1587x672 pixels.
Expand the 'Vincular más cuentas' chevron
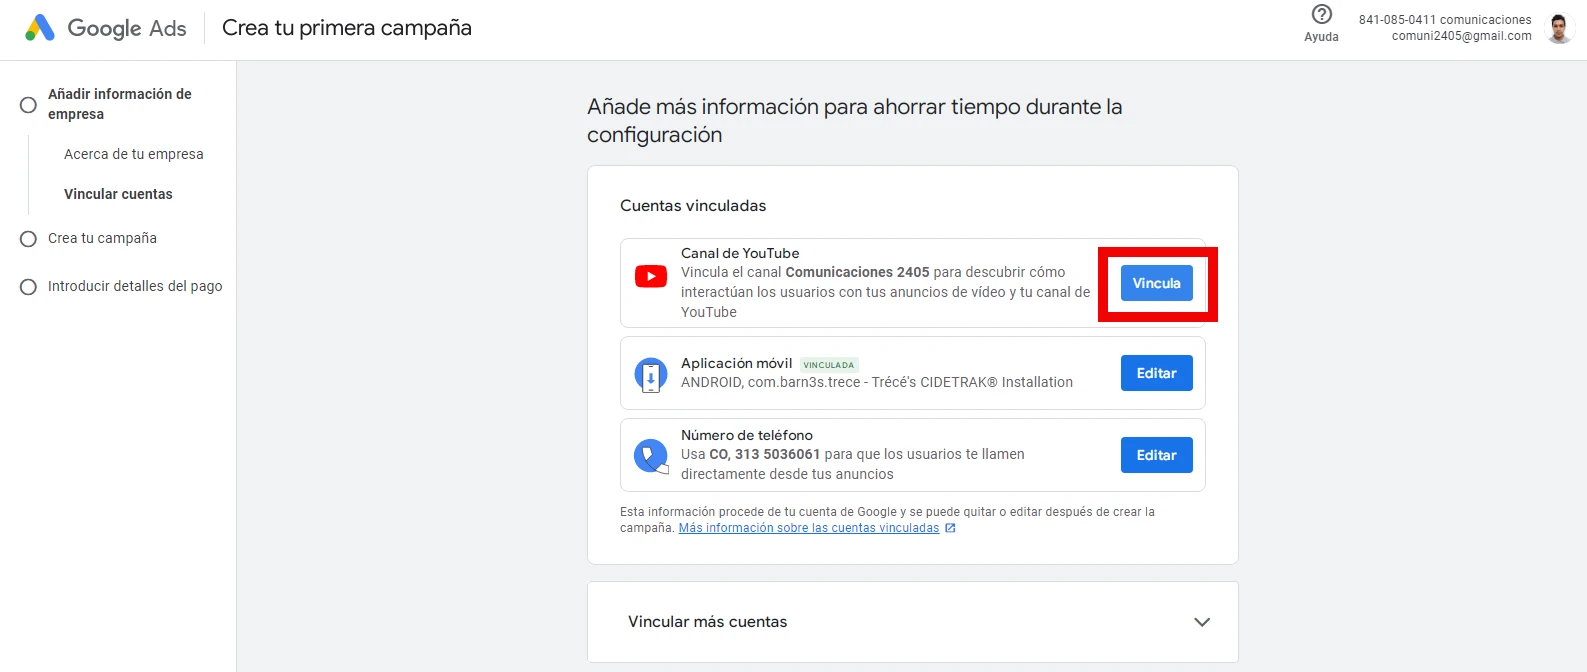[x=1202, y=622]
